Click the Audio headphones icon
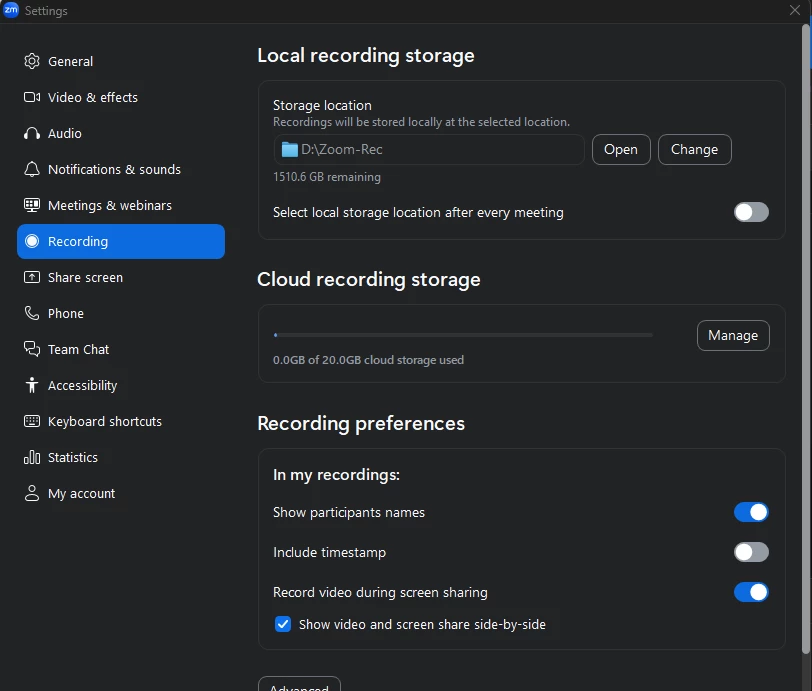 pos(32,133)
